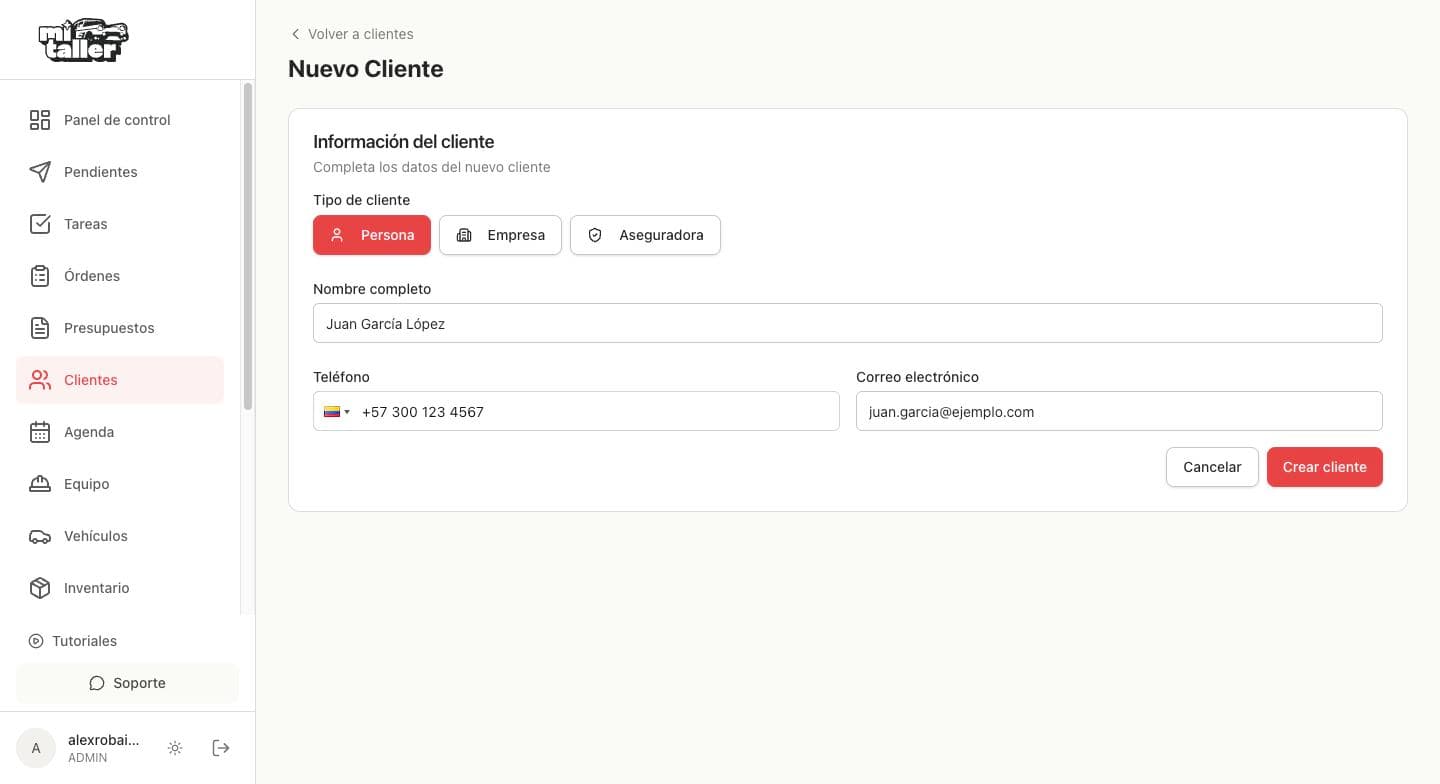This screenshot has height=784, width=1440.
Task: Click the back chevron beside Volver a clientes
Action: click(x=295, y=34)
